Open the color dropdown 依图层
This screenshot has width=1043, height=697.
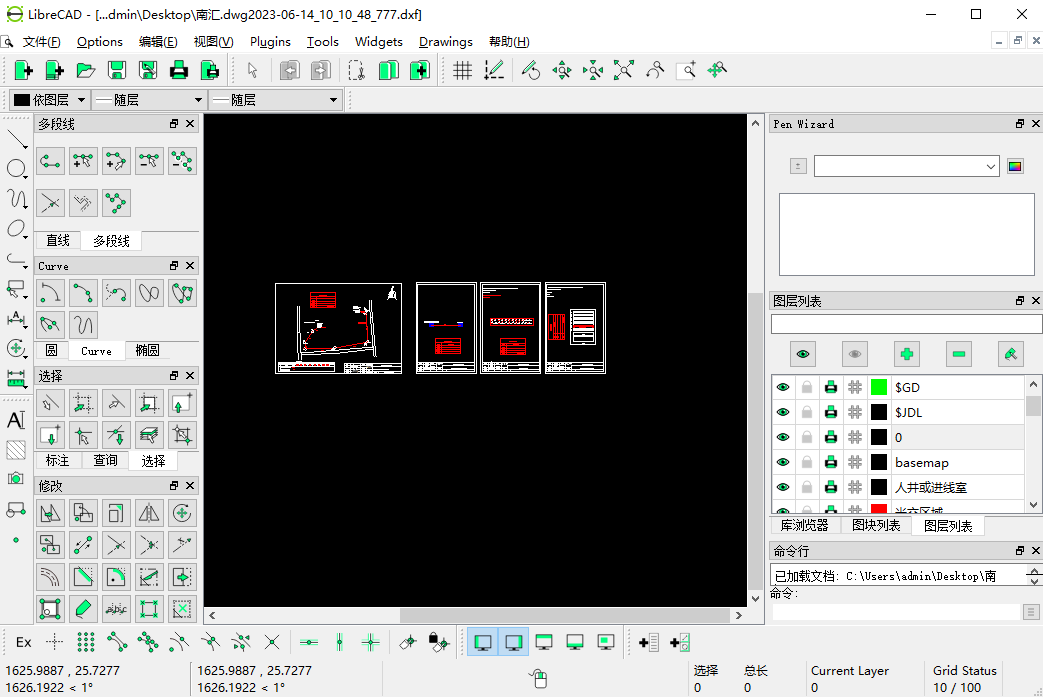tap(50, 100)
